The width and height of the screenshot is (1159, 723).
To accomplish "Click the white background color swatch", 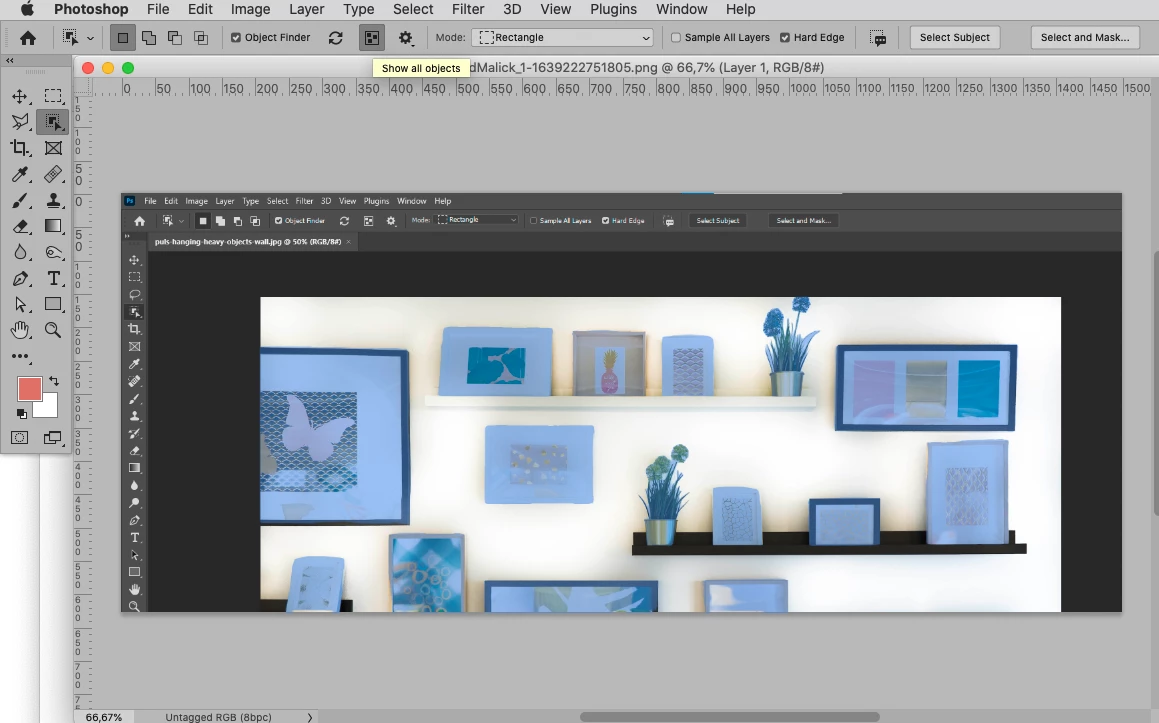I will pyautogui.click(x=49, y=408).
